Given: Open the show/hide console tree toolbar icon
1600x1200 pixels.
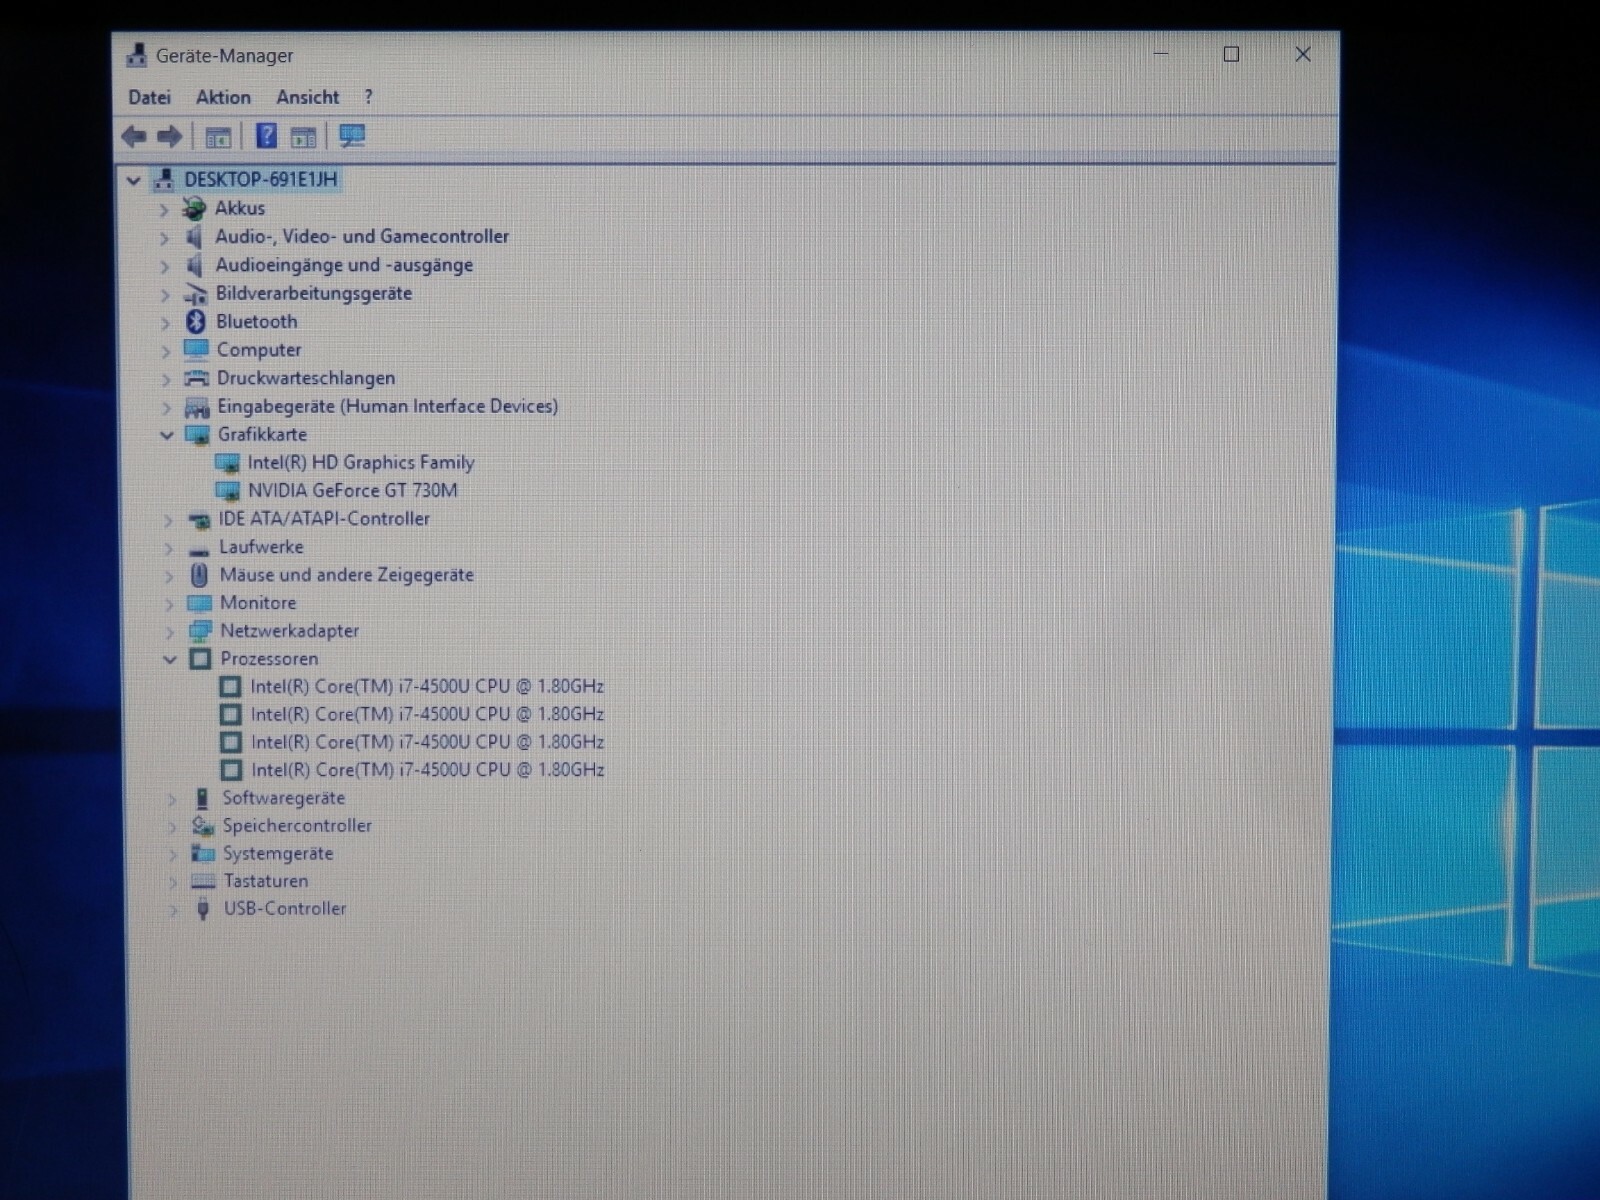Looking at the screenshot, I should tap(217, 137).
